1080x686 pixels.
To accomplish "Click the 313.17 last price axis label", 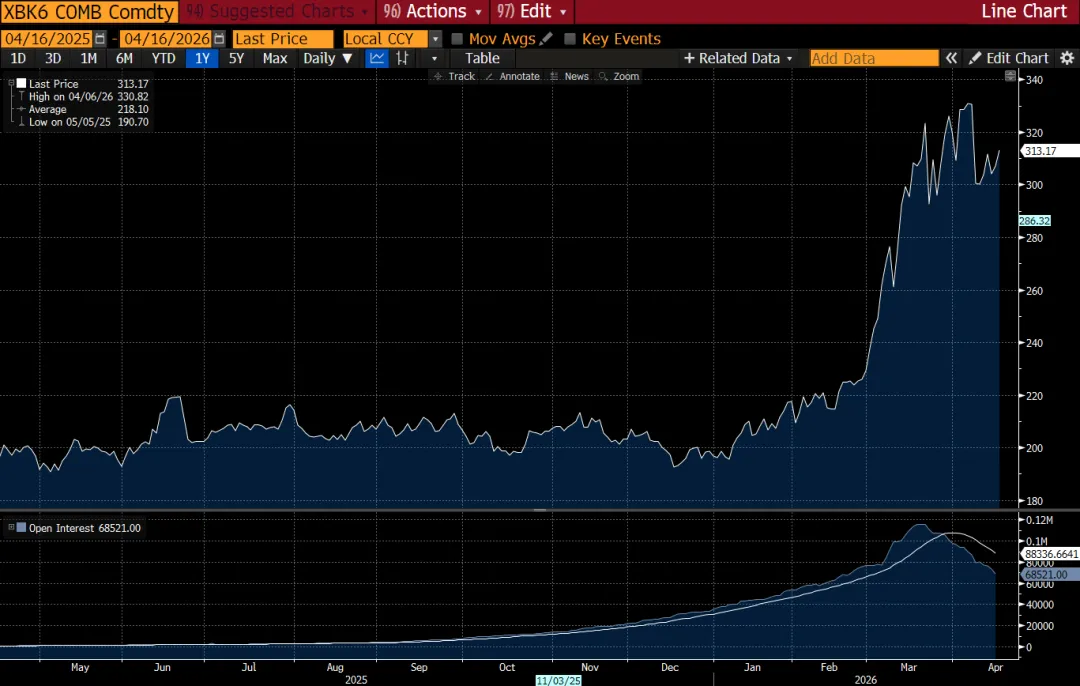I will click(1048, 151).
